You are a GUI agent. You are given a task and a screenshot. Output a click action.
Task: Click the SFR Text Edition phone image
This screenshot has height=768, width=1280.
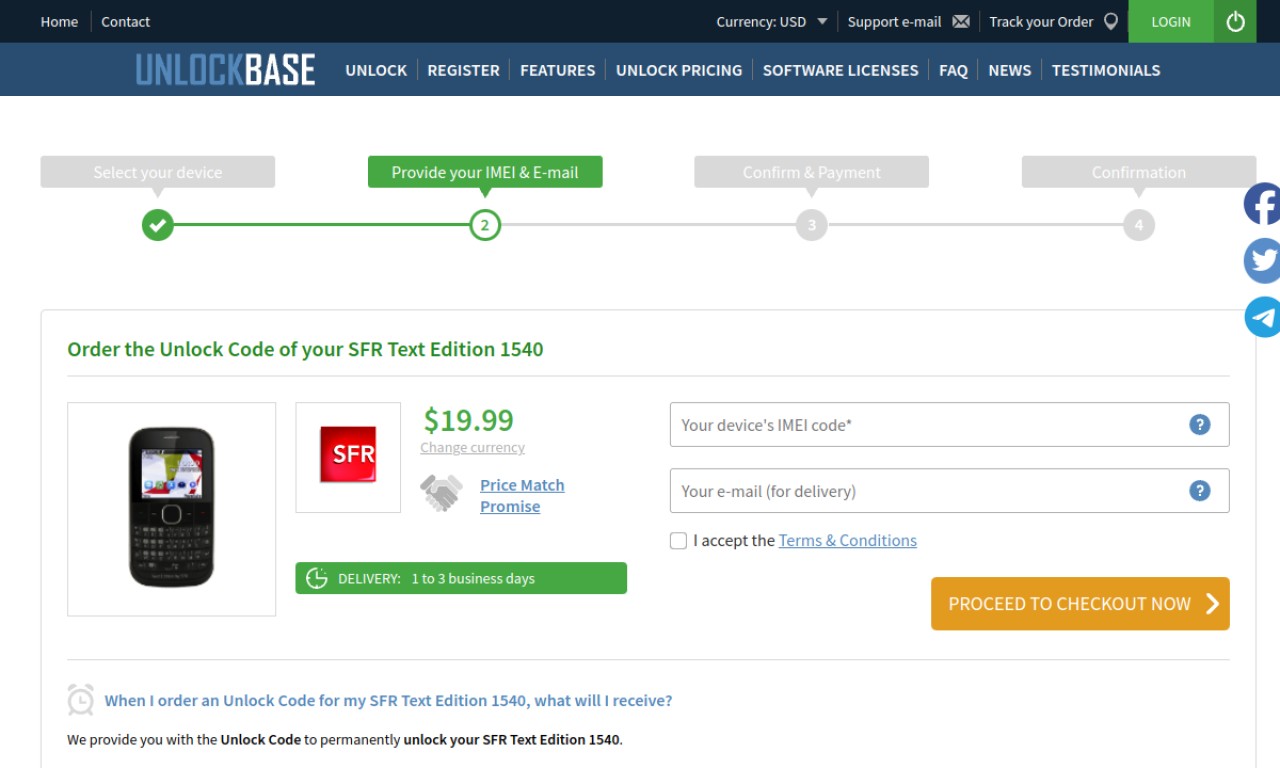pos(171,509)
